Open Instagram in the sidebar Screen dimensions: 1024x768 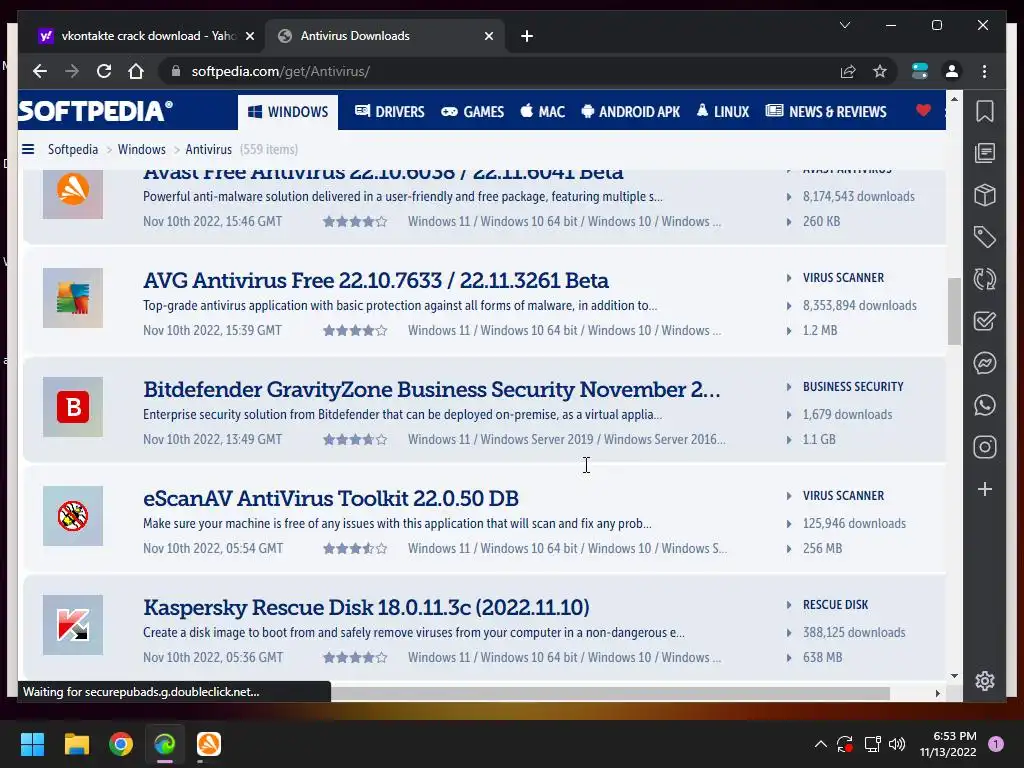[985, 447]
